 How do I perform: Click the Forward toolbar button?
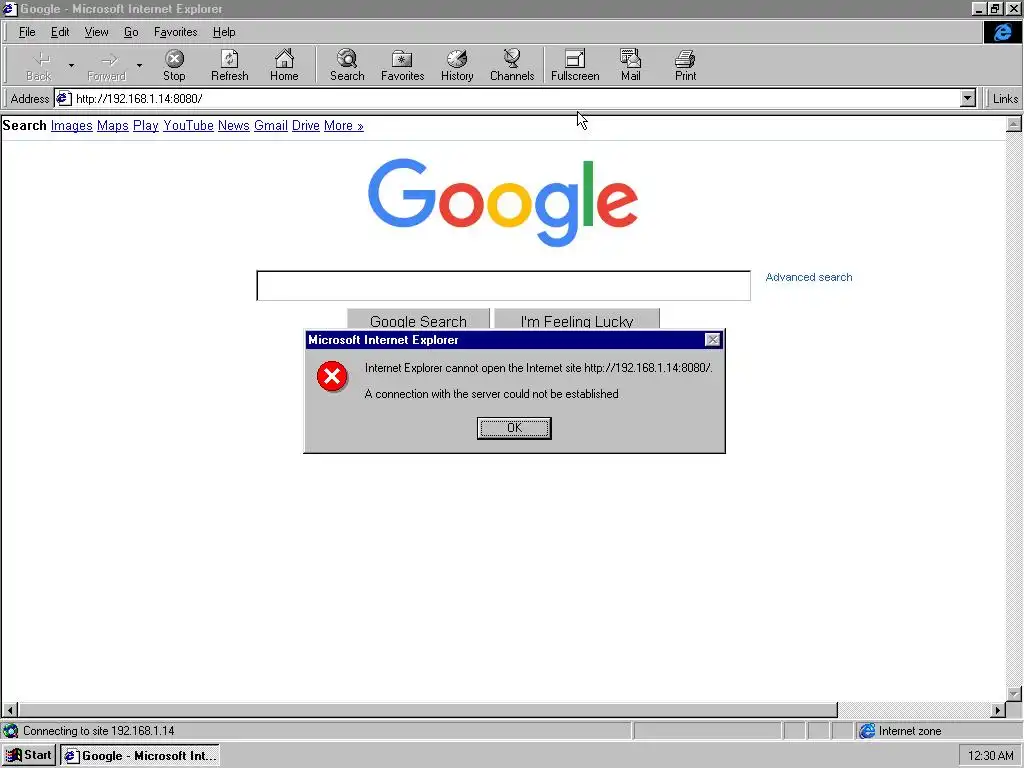click(x=106, y=65)
